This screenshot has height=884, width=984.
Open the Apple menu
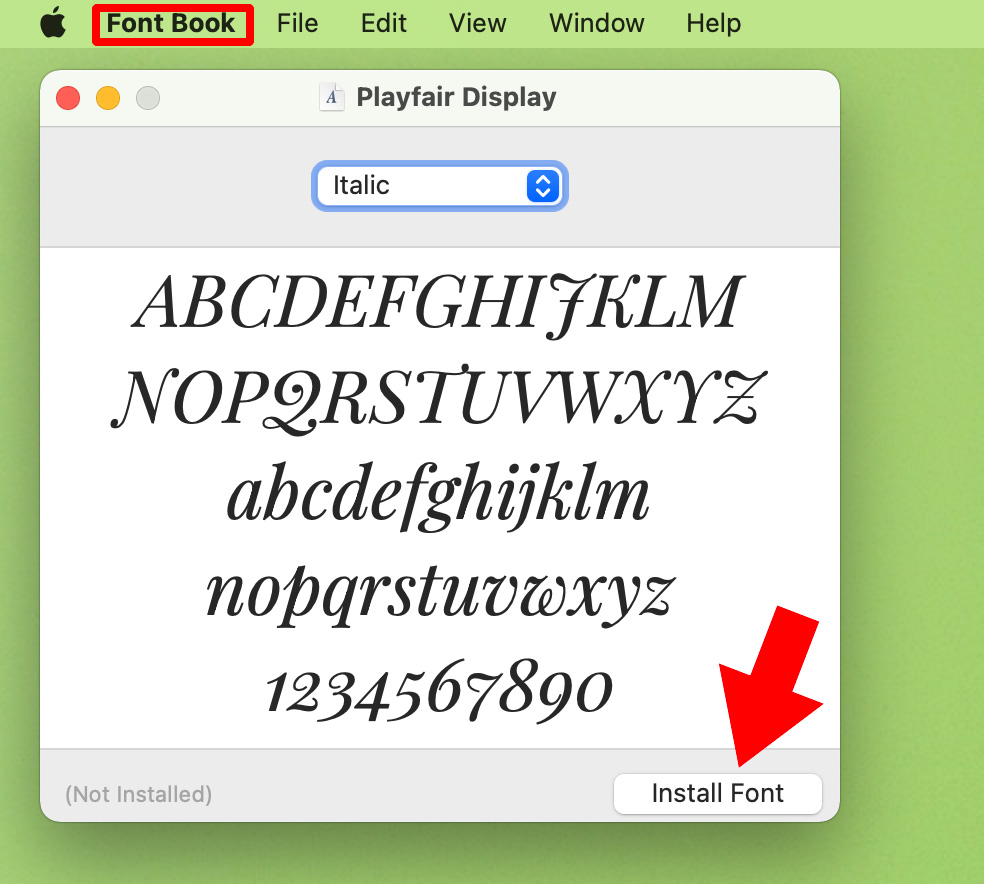click(53, 23)
